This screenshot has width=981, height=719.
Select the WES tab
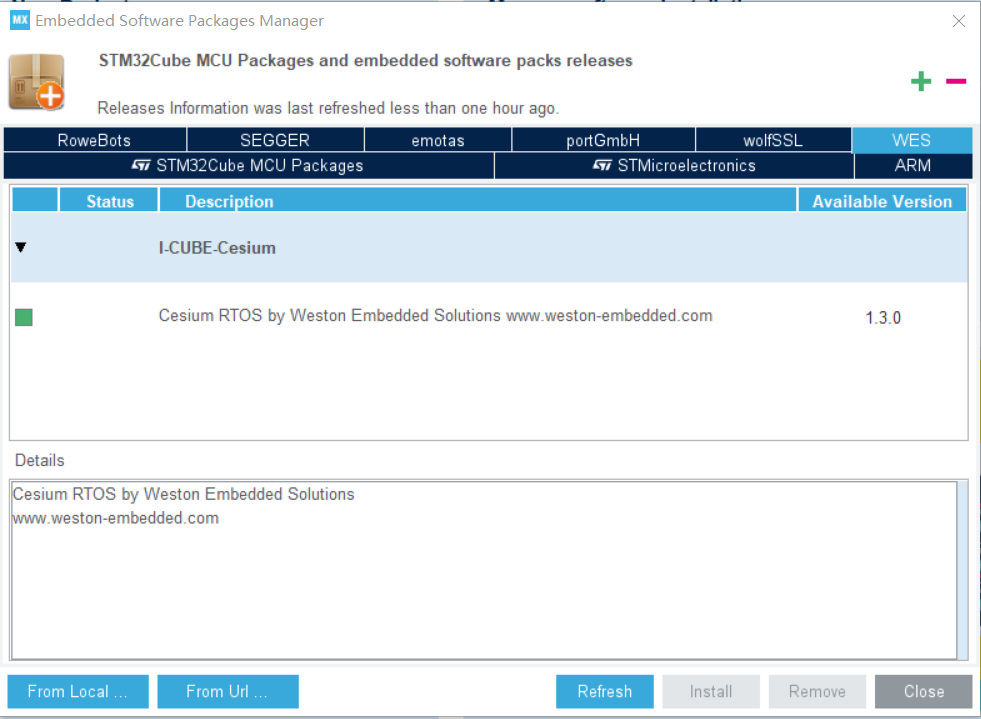[912, 140]
